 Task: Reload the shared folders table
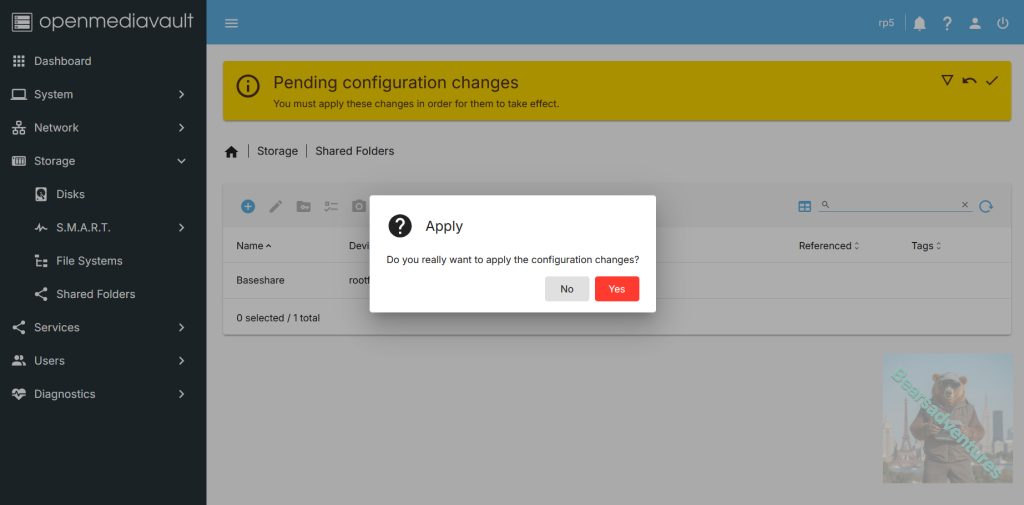click(x=986, y=206)
